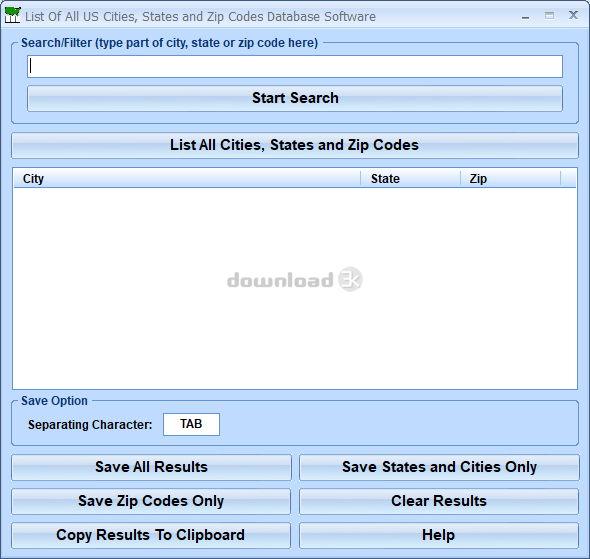Screen dimensions: 590x559
Task: Sort results by the City column header
Action: click(187, 178)
